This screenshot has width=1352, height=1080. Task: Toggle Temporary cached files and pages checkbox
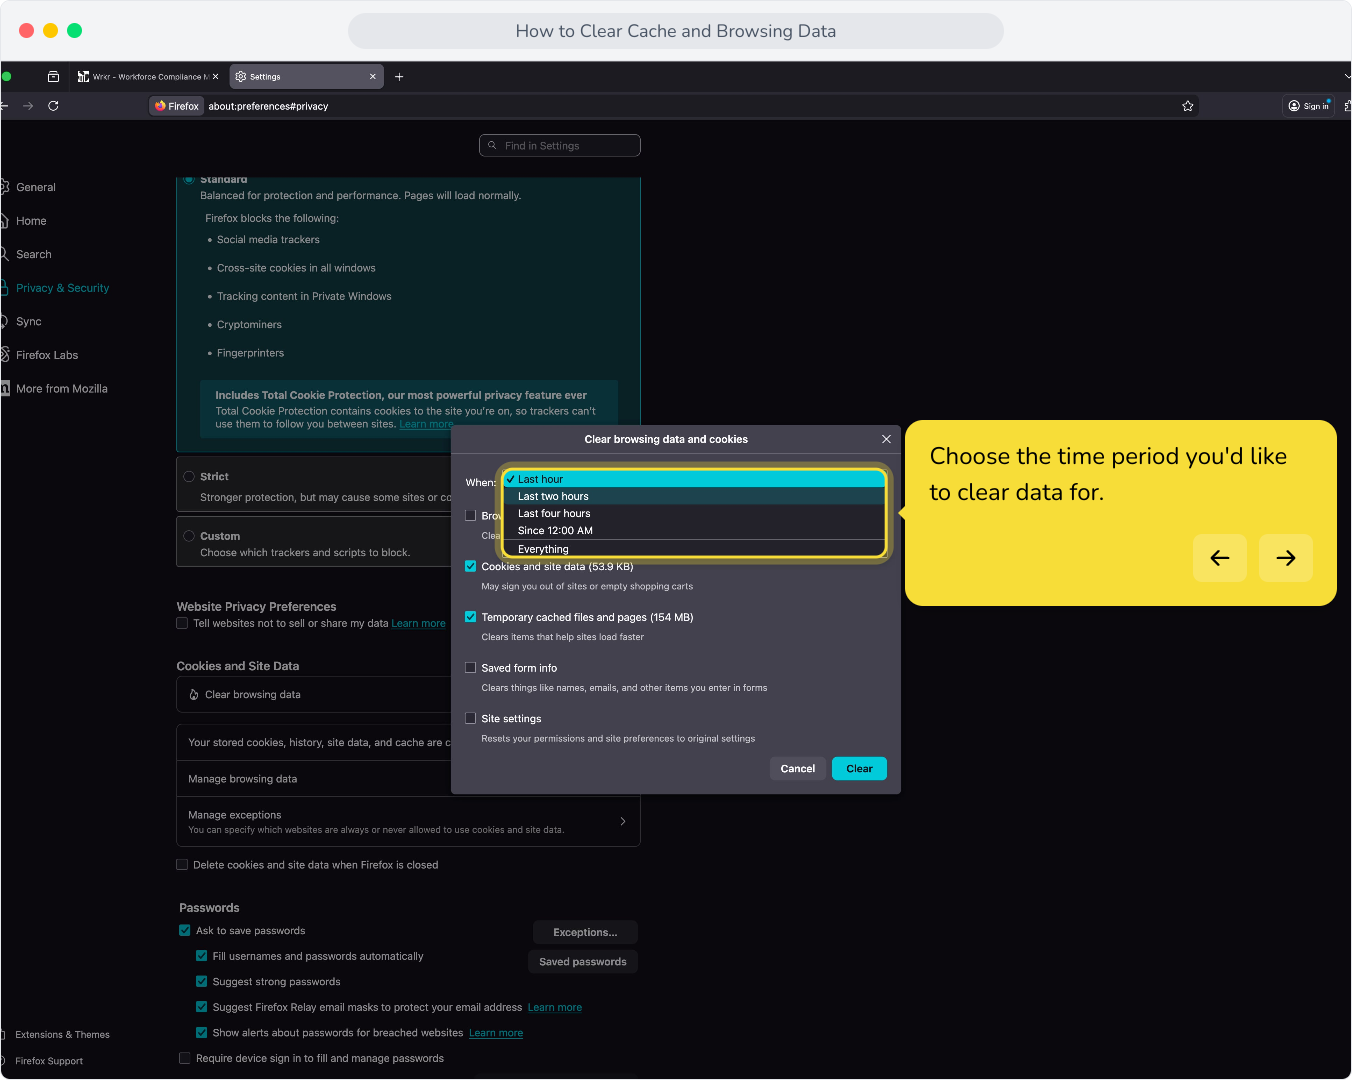coord(471,617)
